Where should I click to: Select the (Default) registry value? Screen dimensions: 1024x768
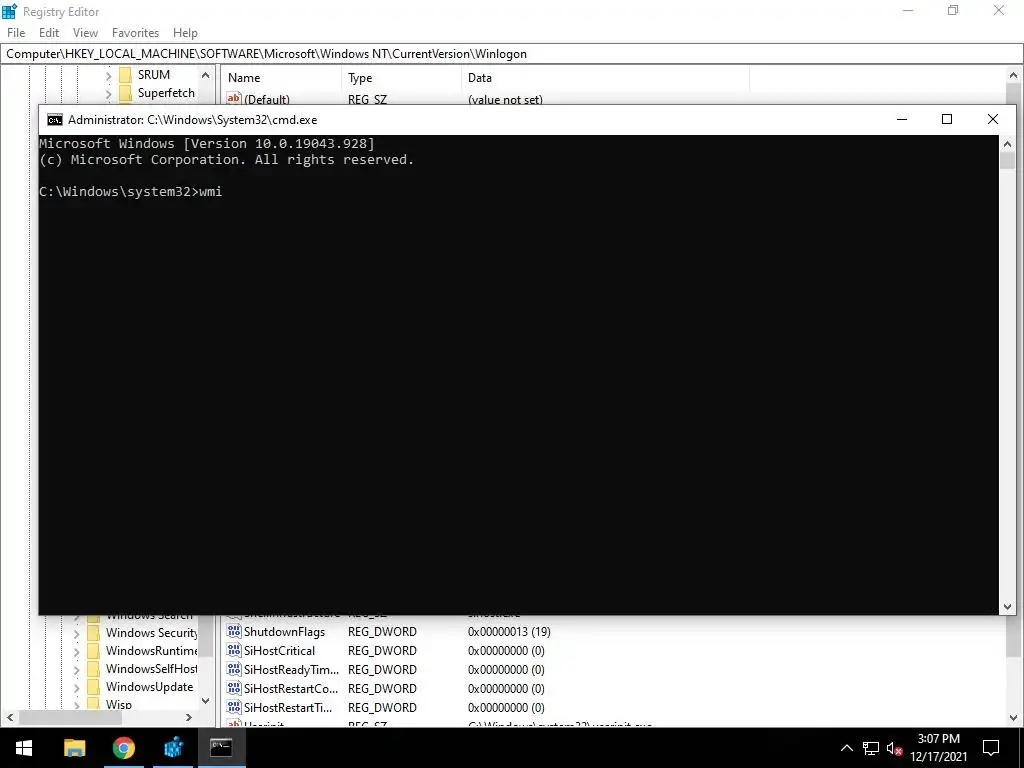pyautogui.click(x=266, y=99)
